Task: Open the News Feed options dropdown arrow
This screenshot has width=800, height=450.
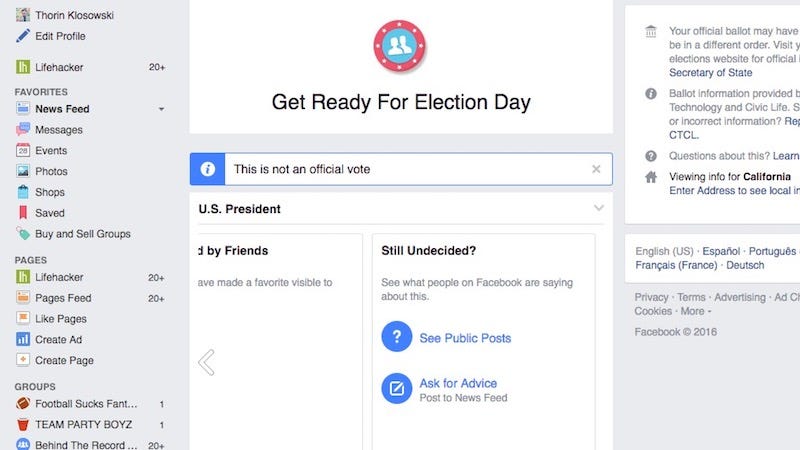Action: tap(161, 109)
